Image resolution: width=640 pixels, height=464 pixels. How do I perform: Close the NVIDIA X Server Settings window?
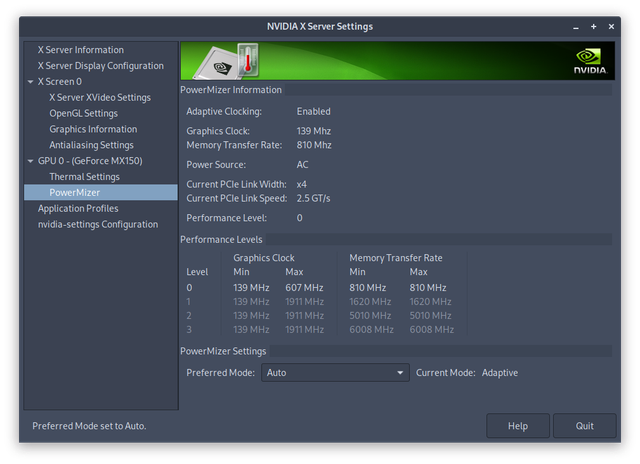611,27
